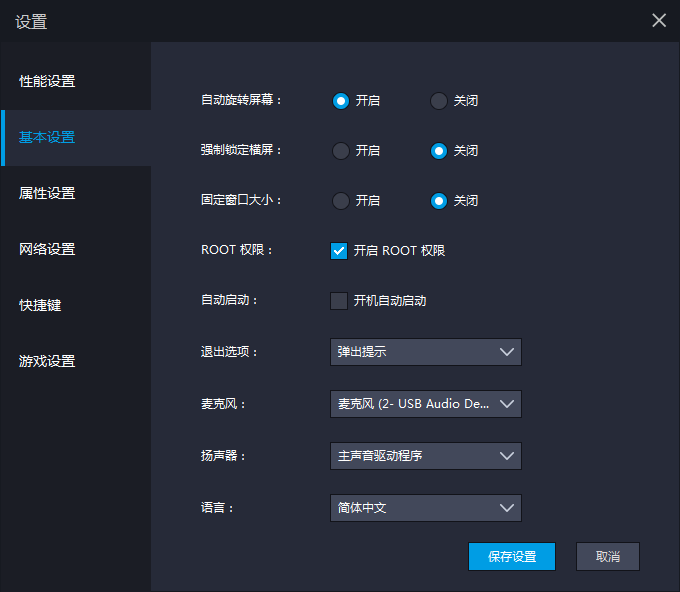The image size is (680, 592).
Task: Turn on 固定窗口大小 via 开启
Action: 341,201
